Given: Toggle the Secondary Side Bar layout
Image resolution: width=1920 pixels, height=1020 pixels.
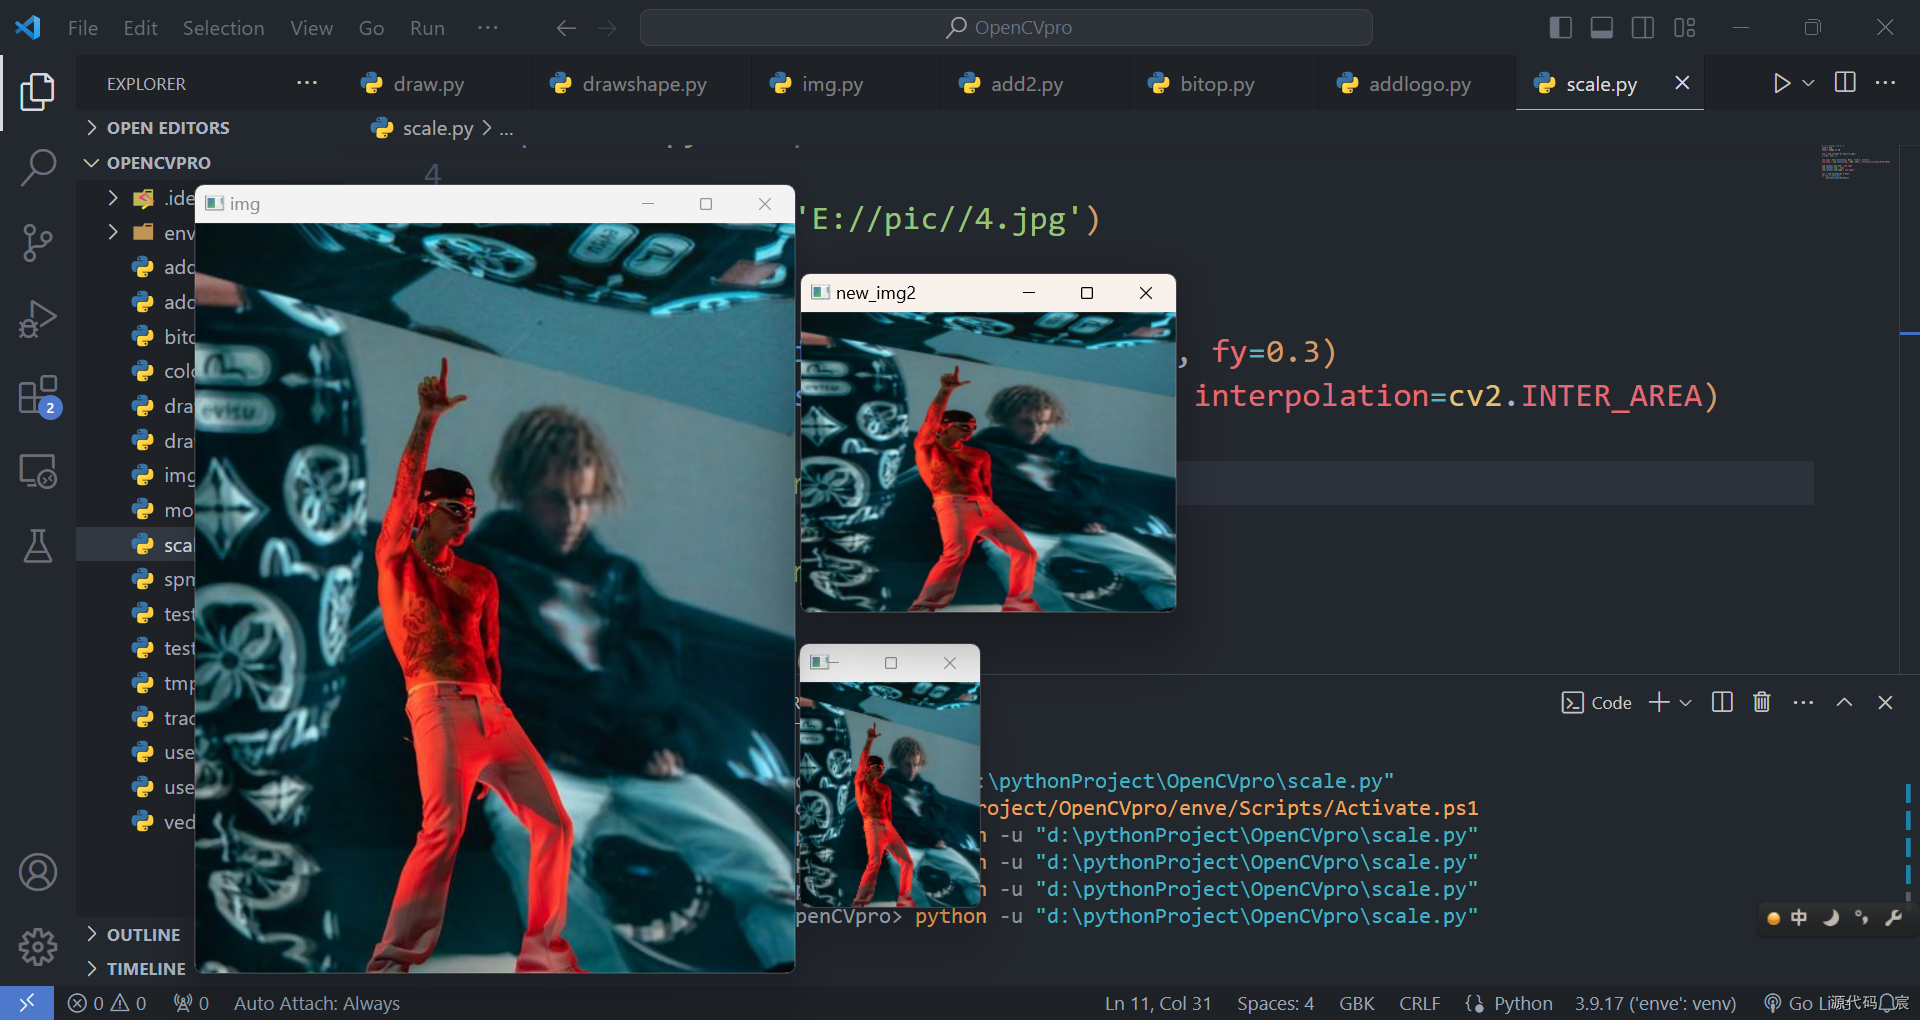Looking at the screenshot, I should (1642, 28).
